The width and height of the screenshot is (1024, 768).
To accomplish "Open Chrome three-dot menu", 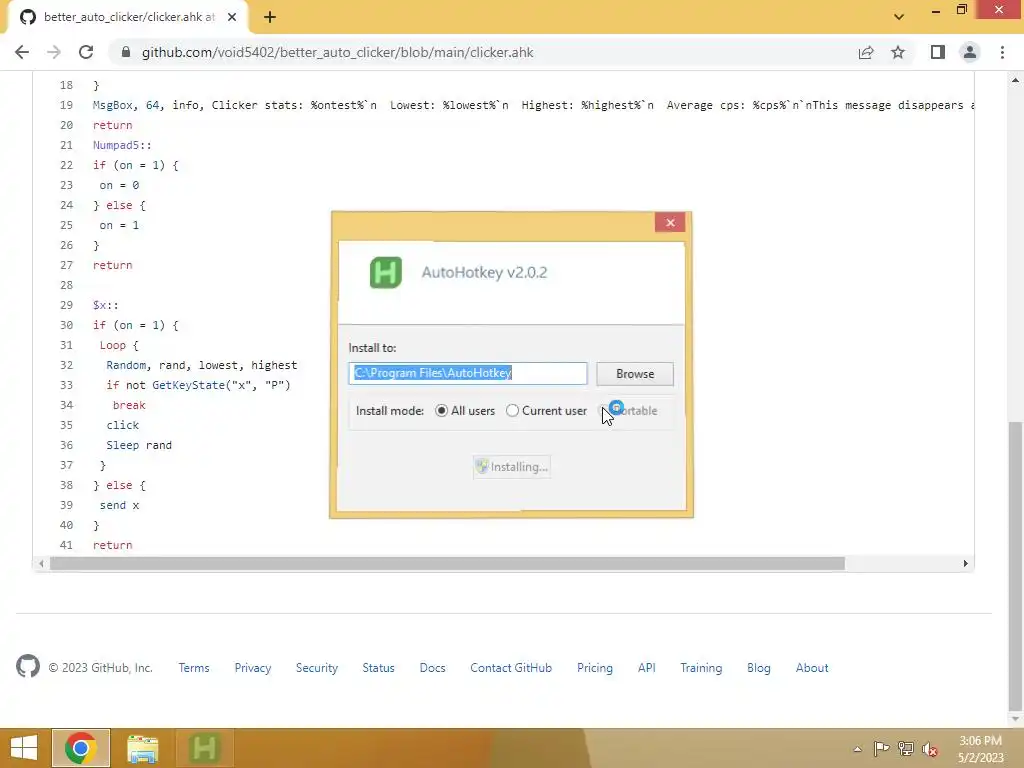I will pos(1002,52).
